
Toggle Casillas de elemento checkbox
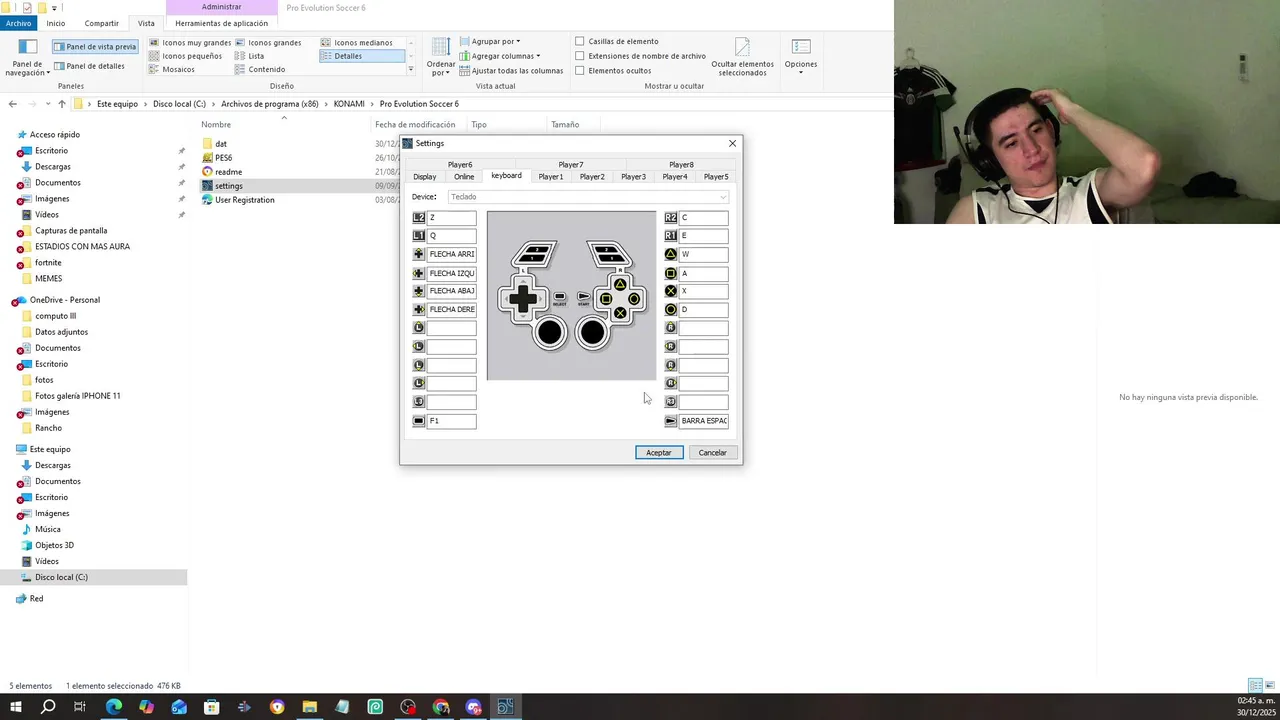[580, 41]
